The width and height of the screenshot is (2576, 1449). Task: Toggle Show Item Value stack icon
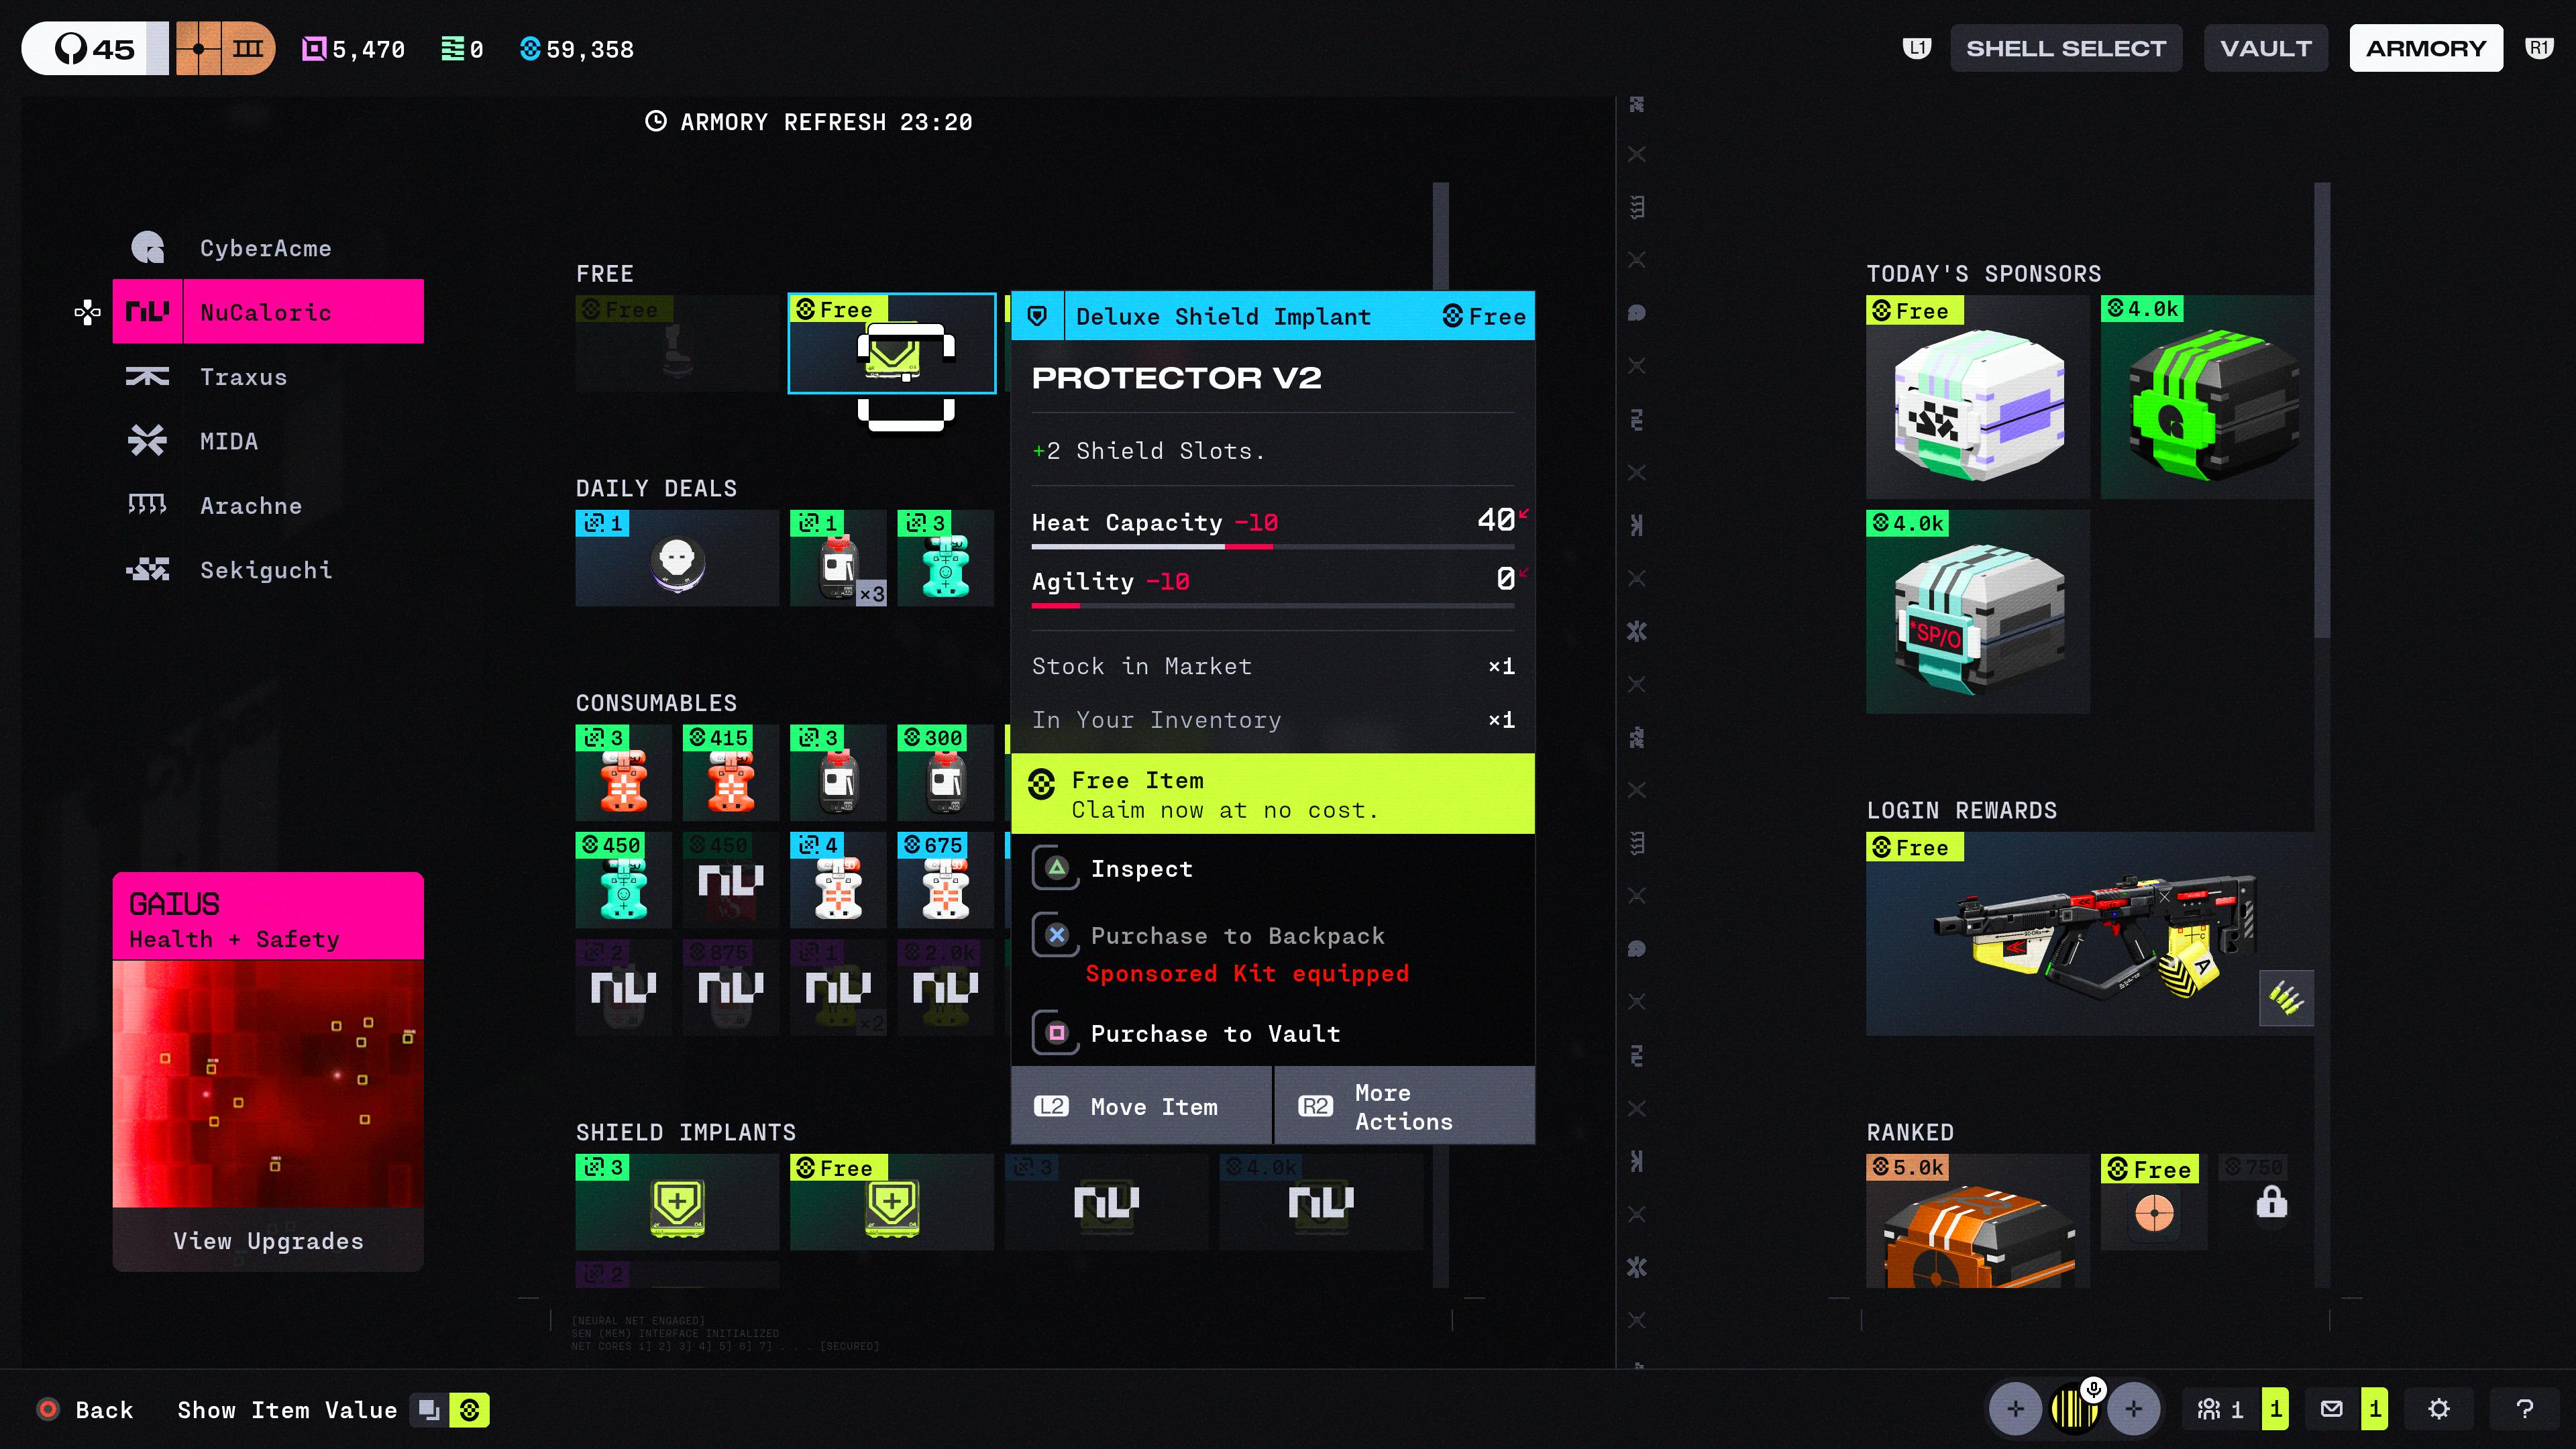pyautogui.click(x=429, y=1410)
